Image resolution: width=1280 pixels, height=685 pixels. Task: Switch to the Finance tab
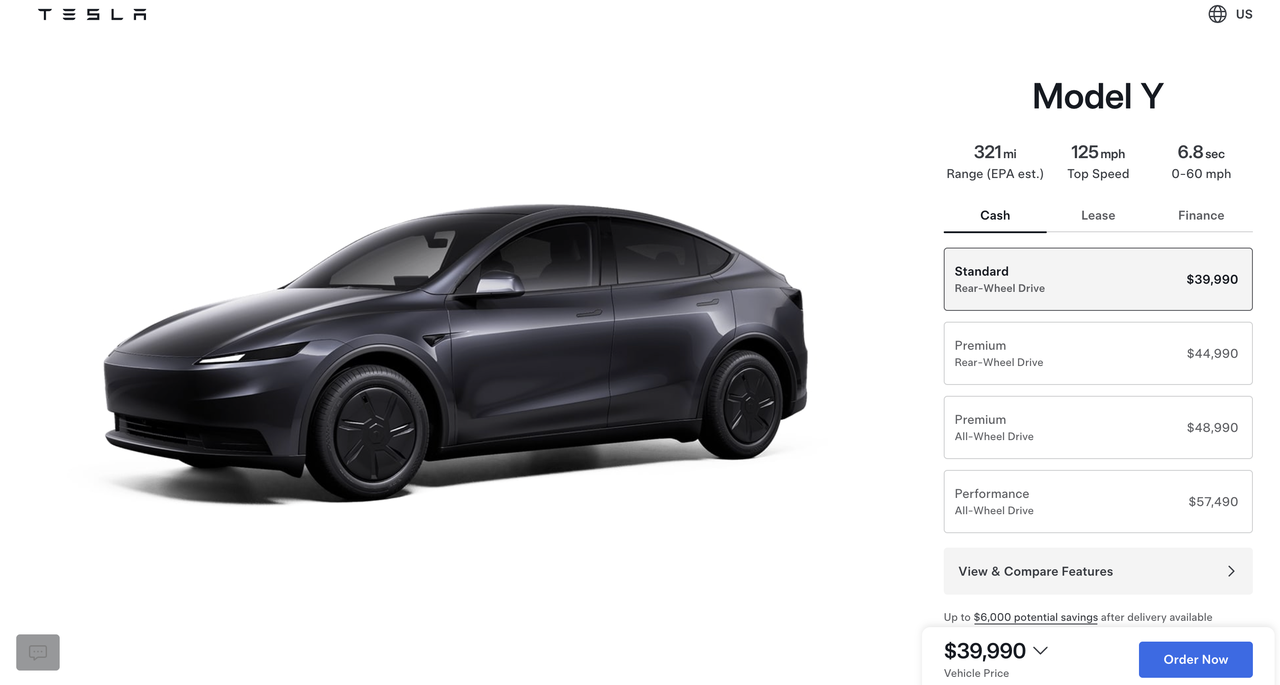[1201, 215]
